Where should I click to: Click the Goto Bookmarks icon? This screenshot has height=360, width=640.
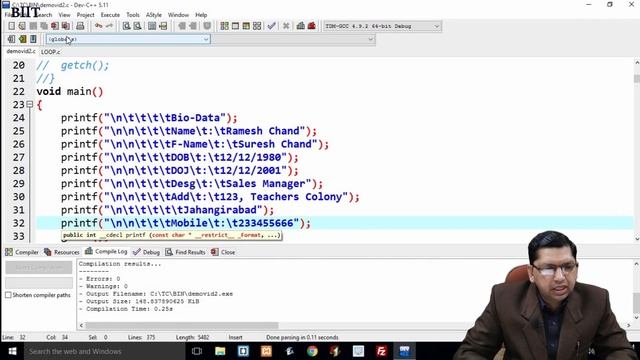[x=33, y=39]
